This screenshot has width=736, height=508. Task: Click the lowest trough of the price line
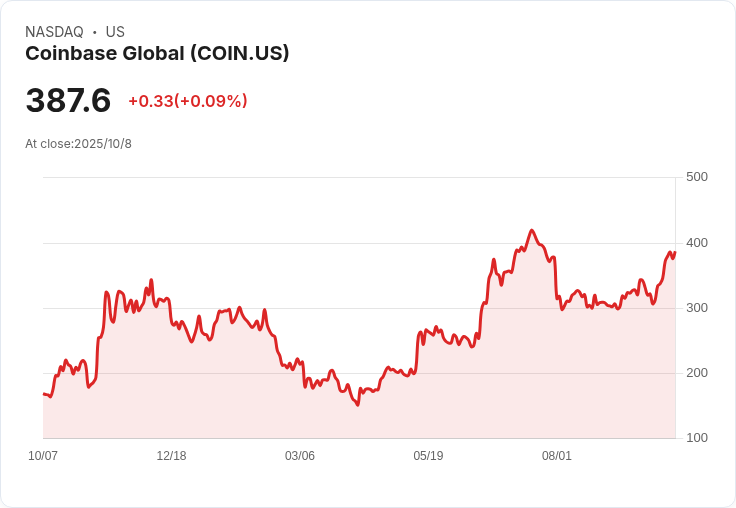coord(358,405)
